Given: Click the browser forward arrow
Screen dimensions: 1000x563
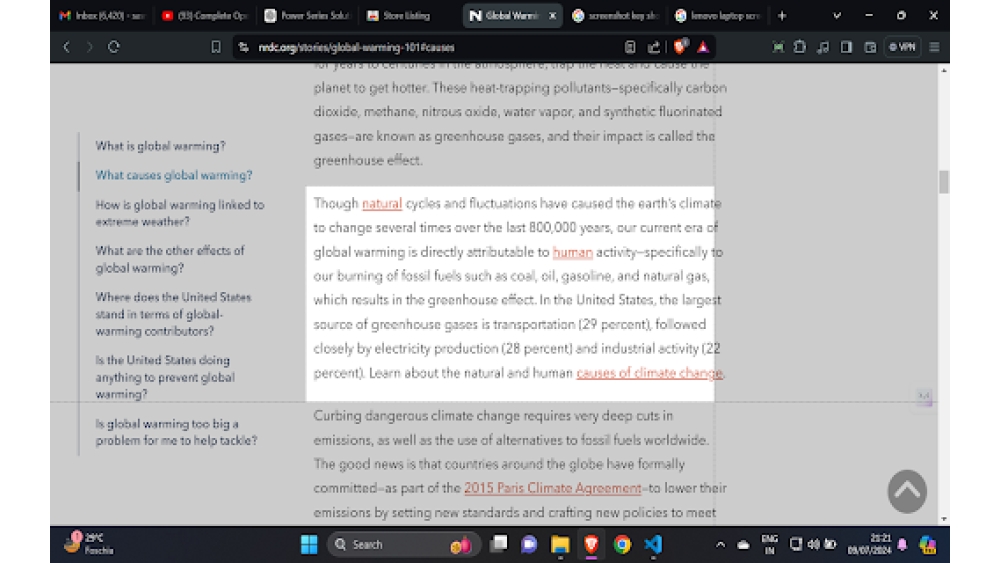Looking at the screenshot, I should 89,47.
